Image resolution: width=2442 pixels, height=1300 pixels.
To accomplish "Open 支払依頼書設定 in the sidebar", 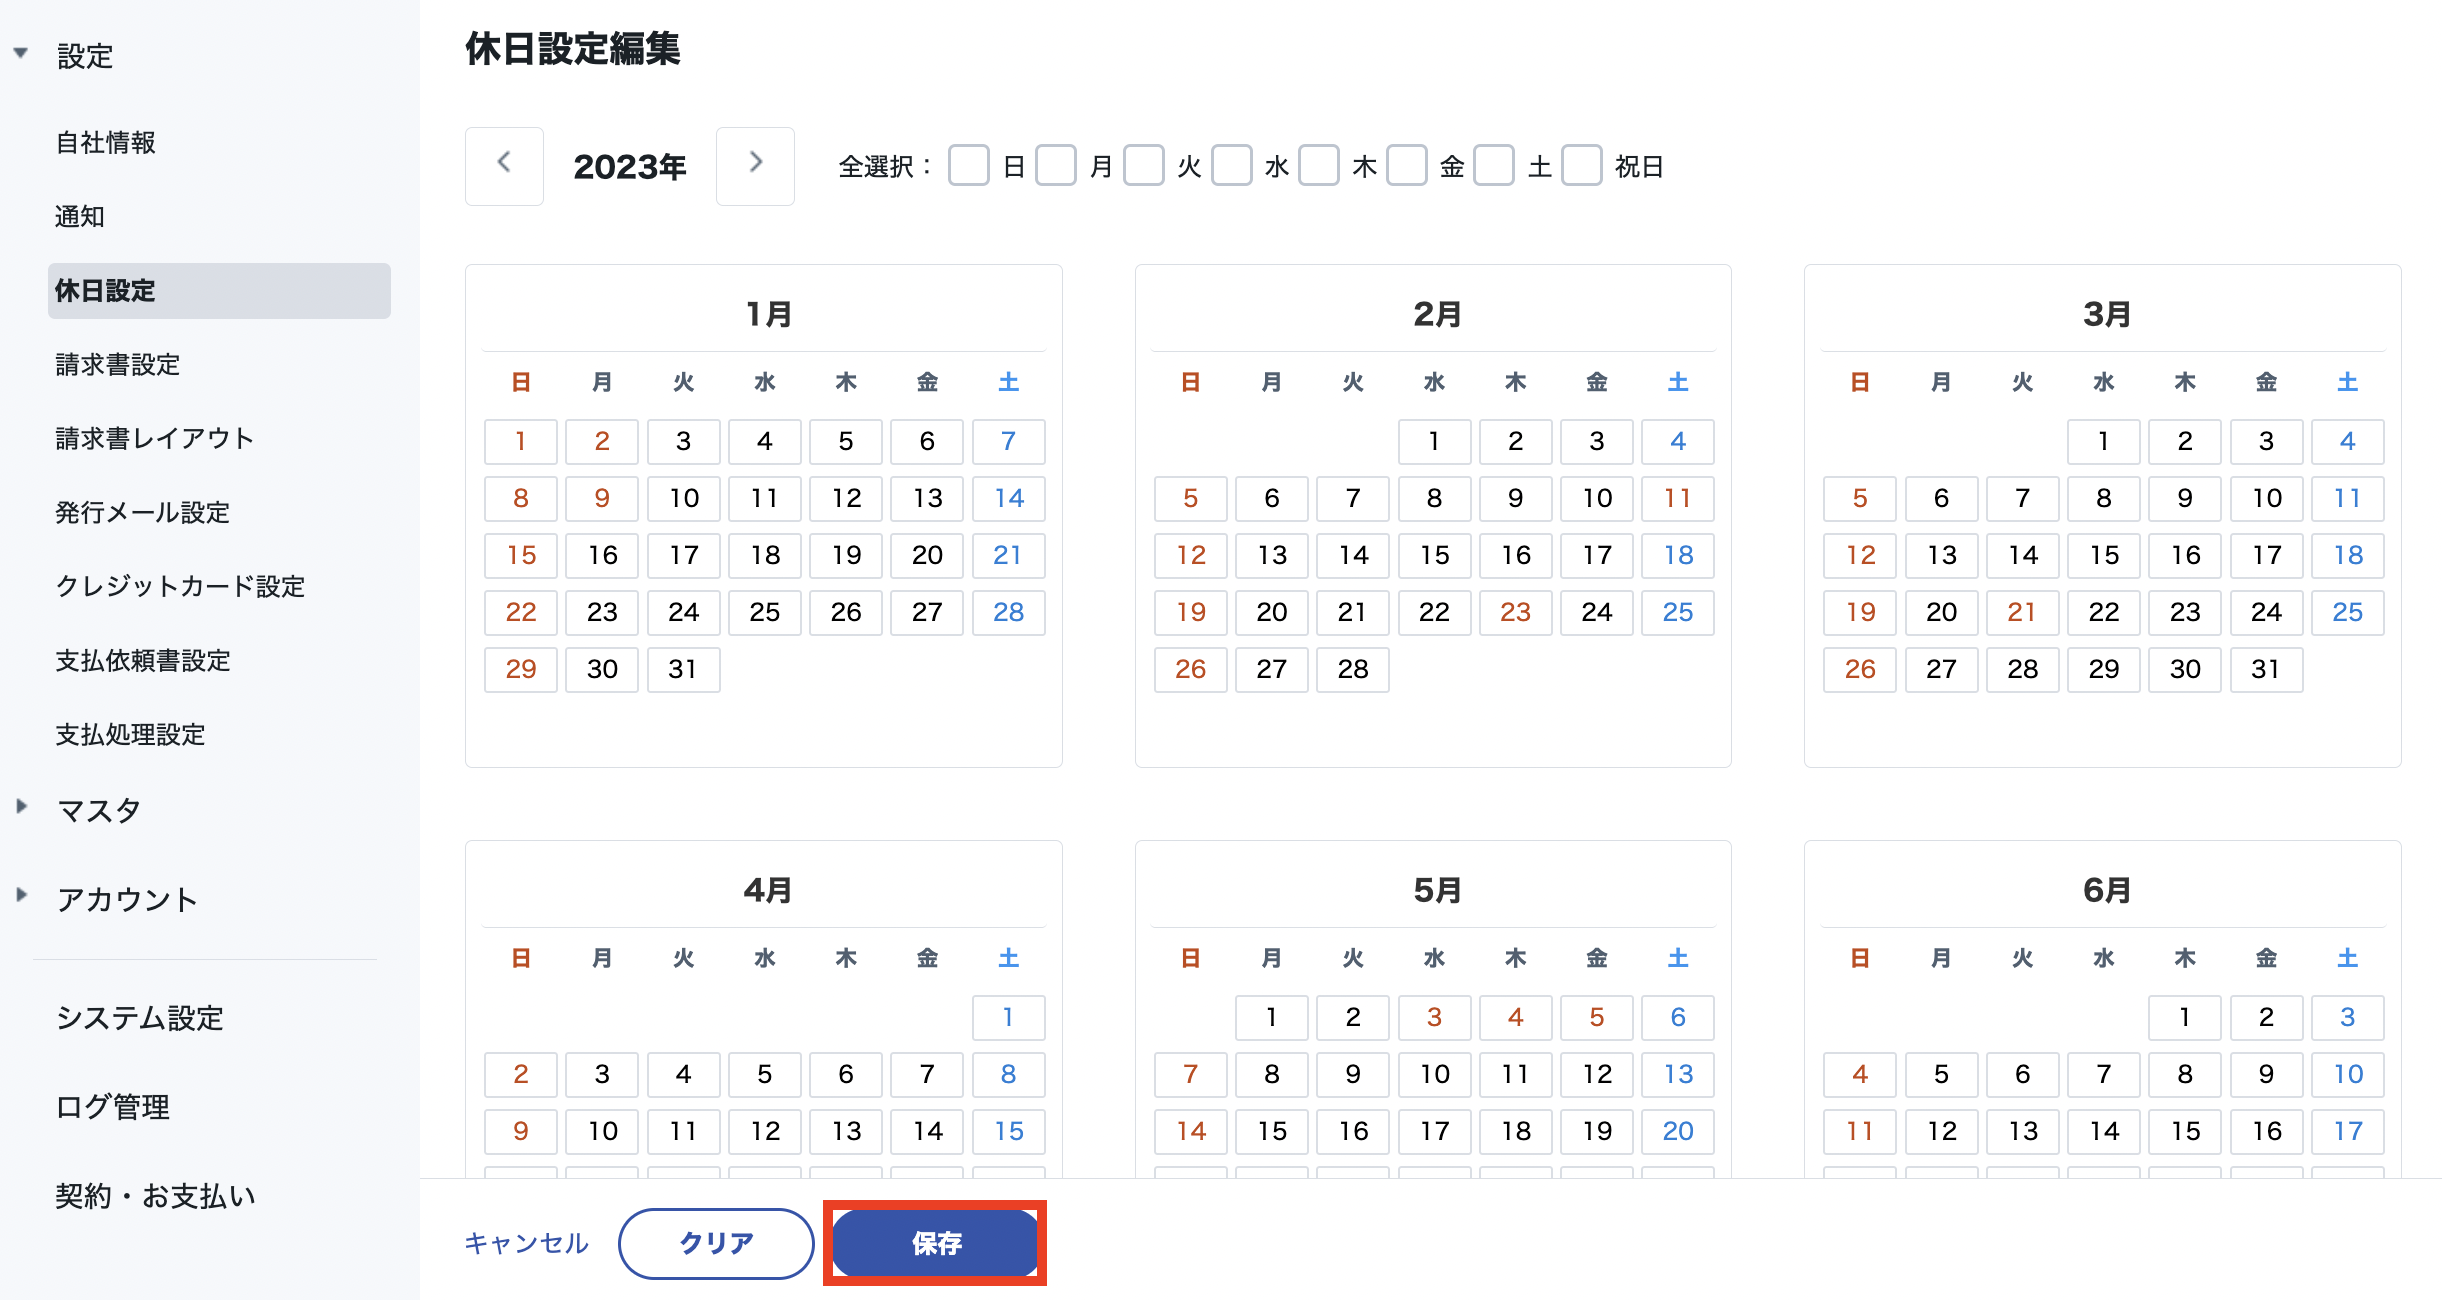I will (x=143, y=661).
